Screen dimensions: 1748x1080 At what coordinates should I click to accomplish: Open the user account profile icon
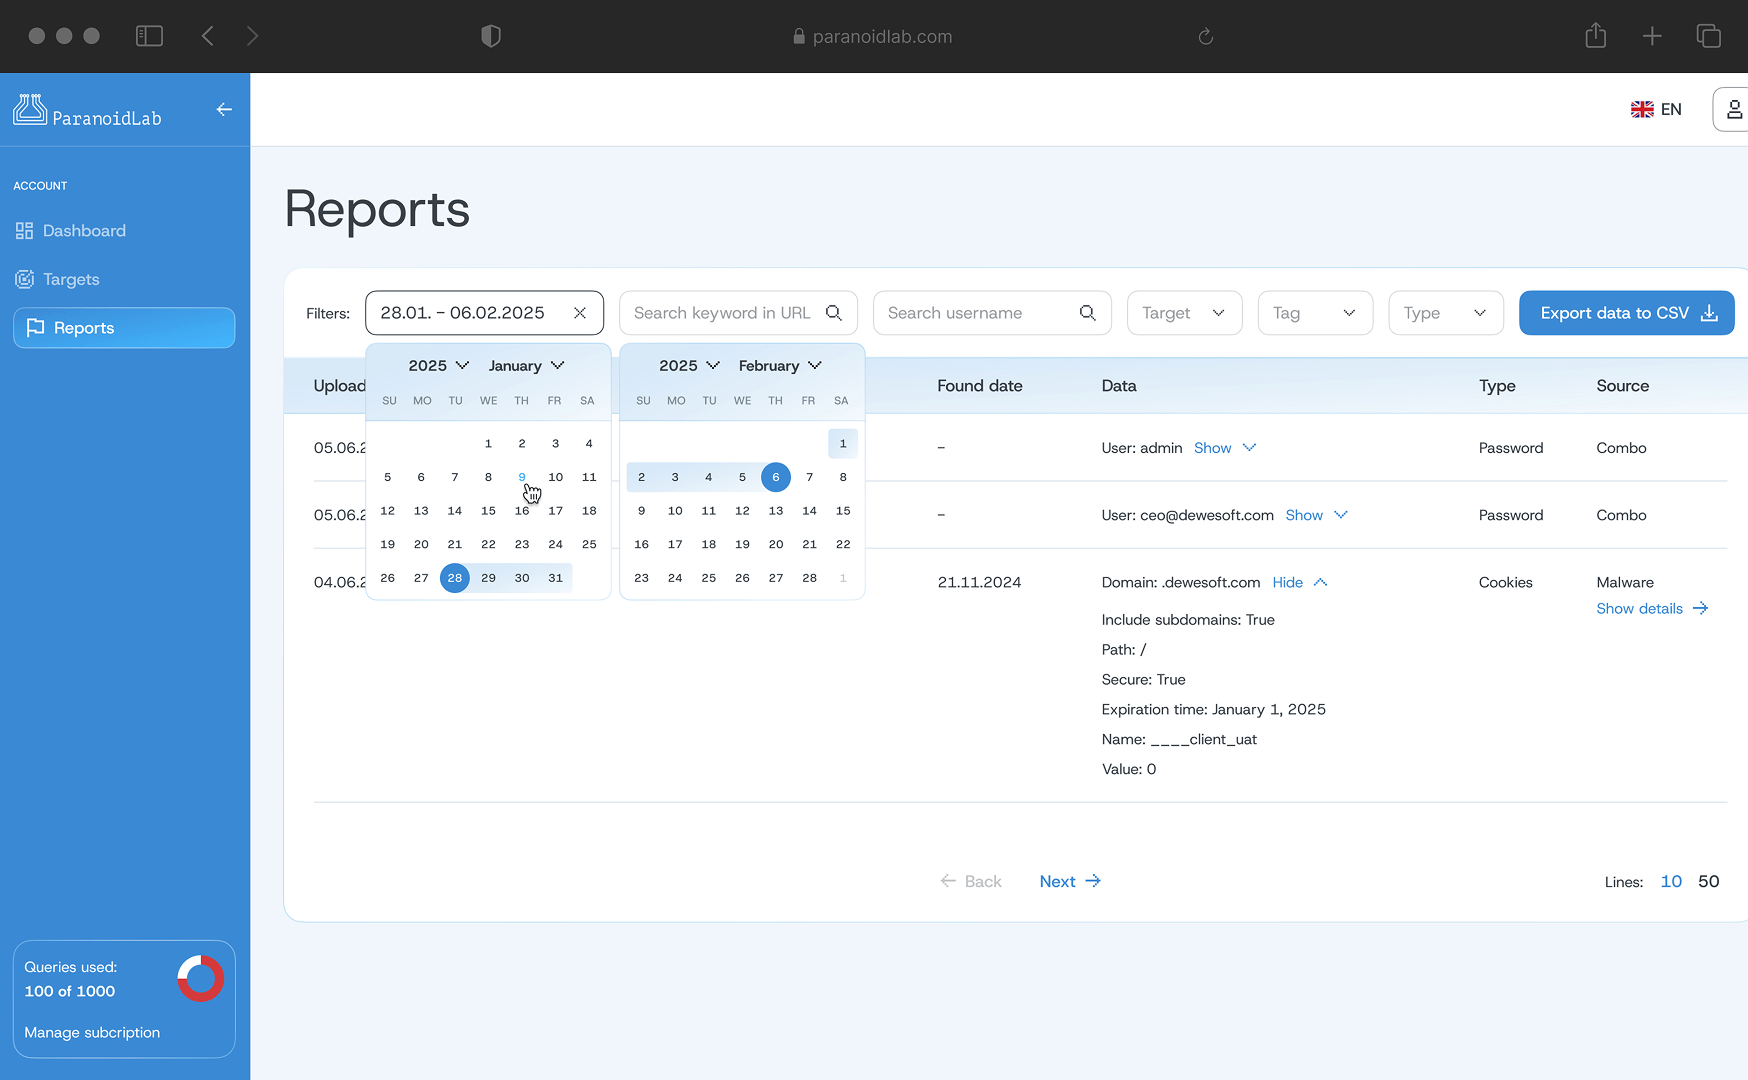[1734, 110]
